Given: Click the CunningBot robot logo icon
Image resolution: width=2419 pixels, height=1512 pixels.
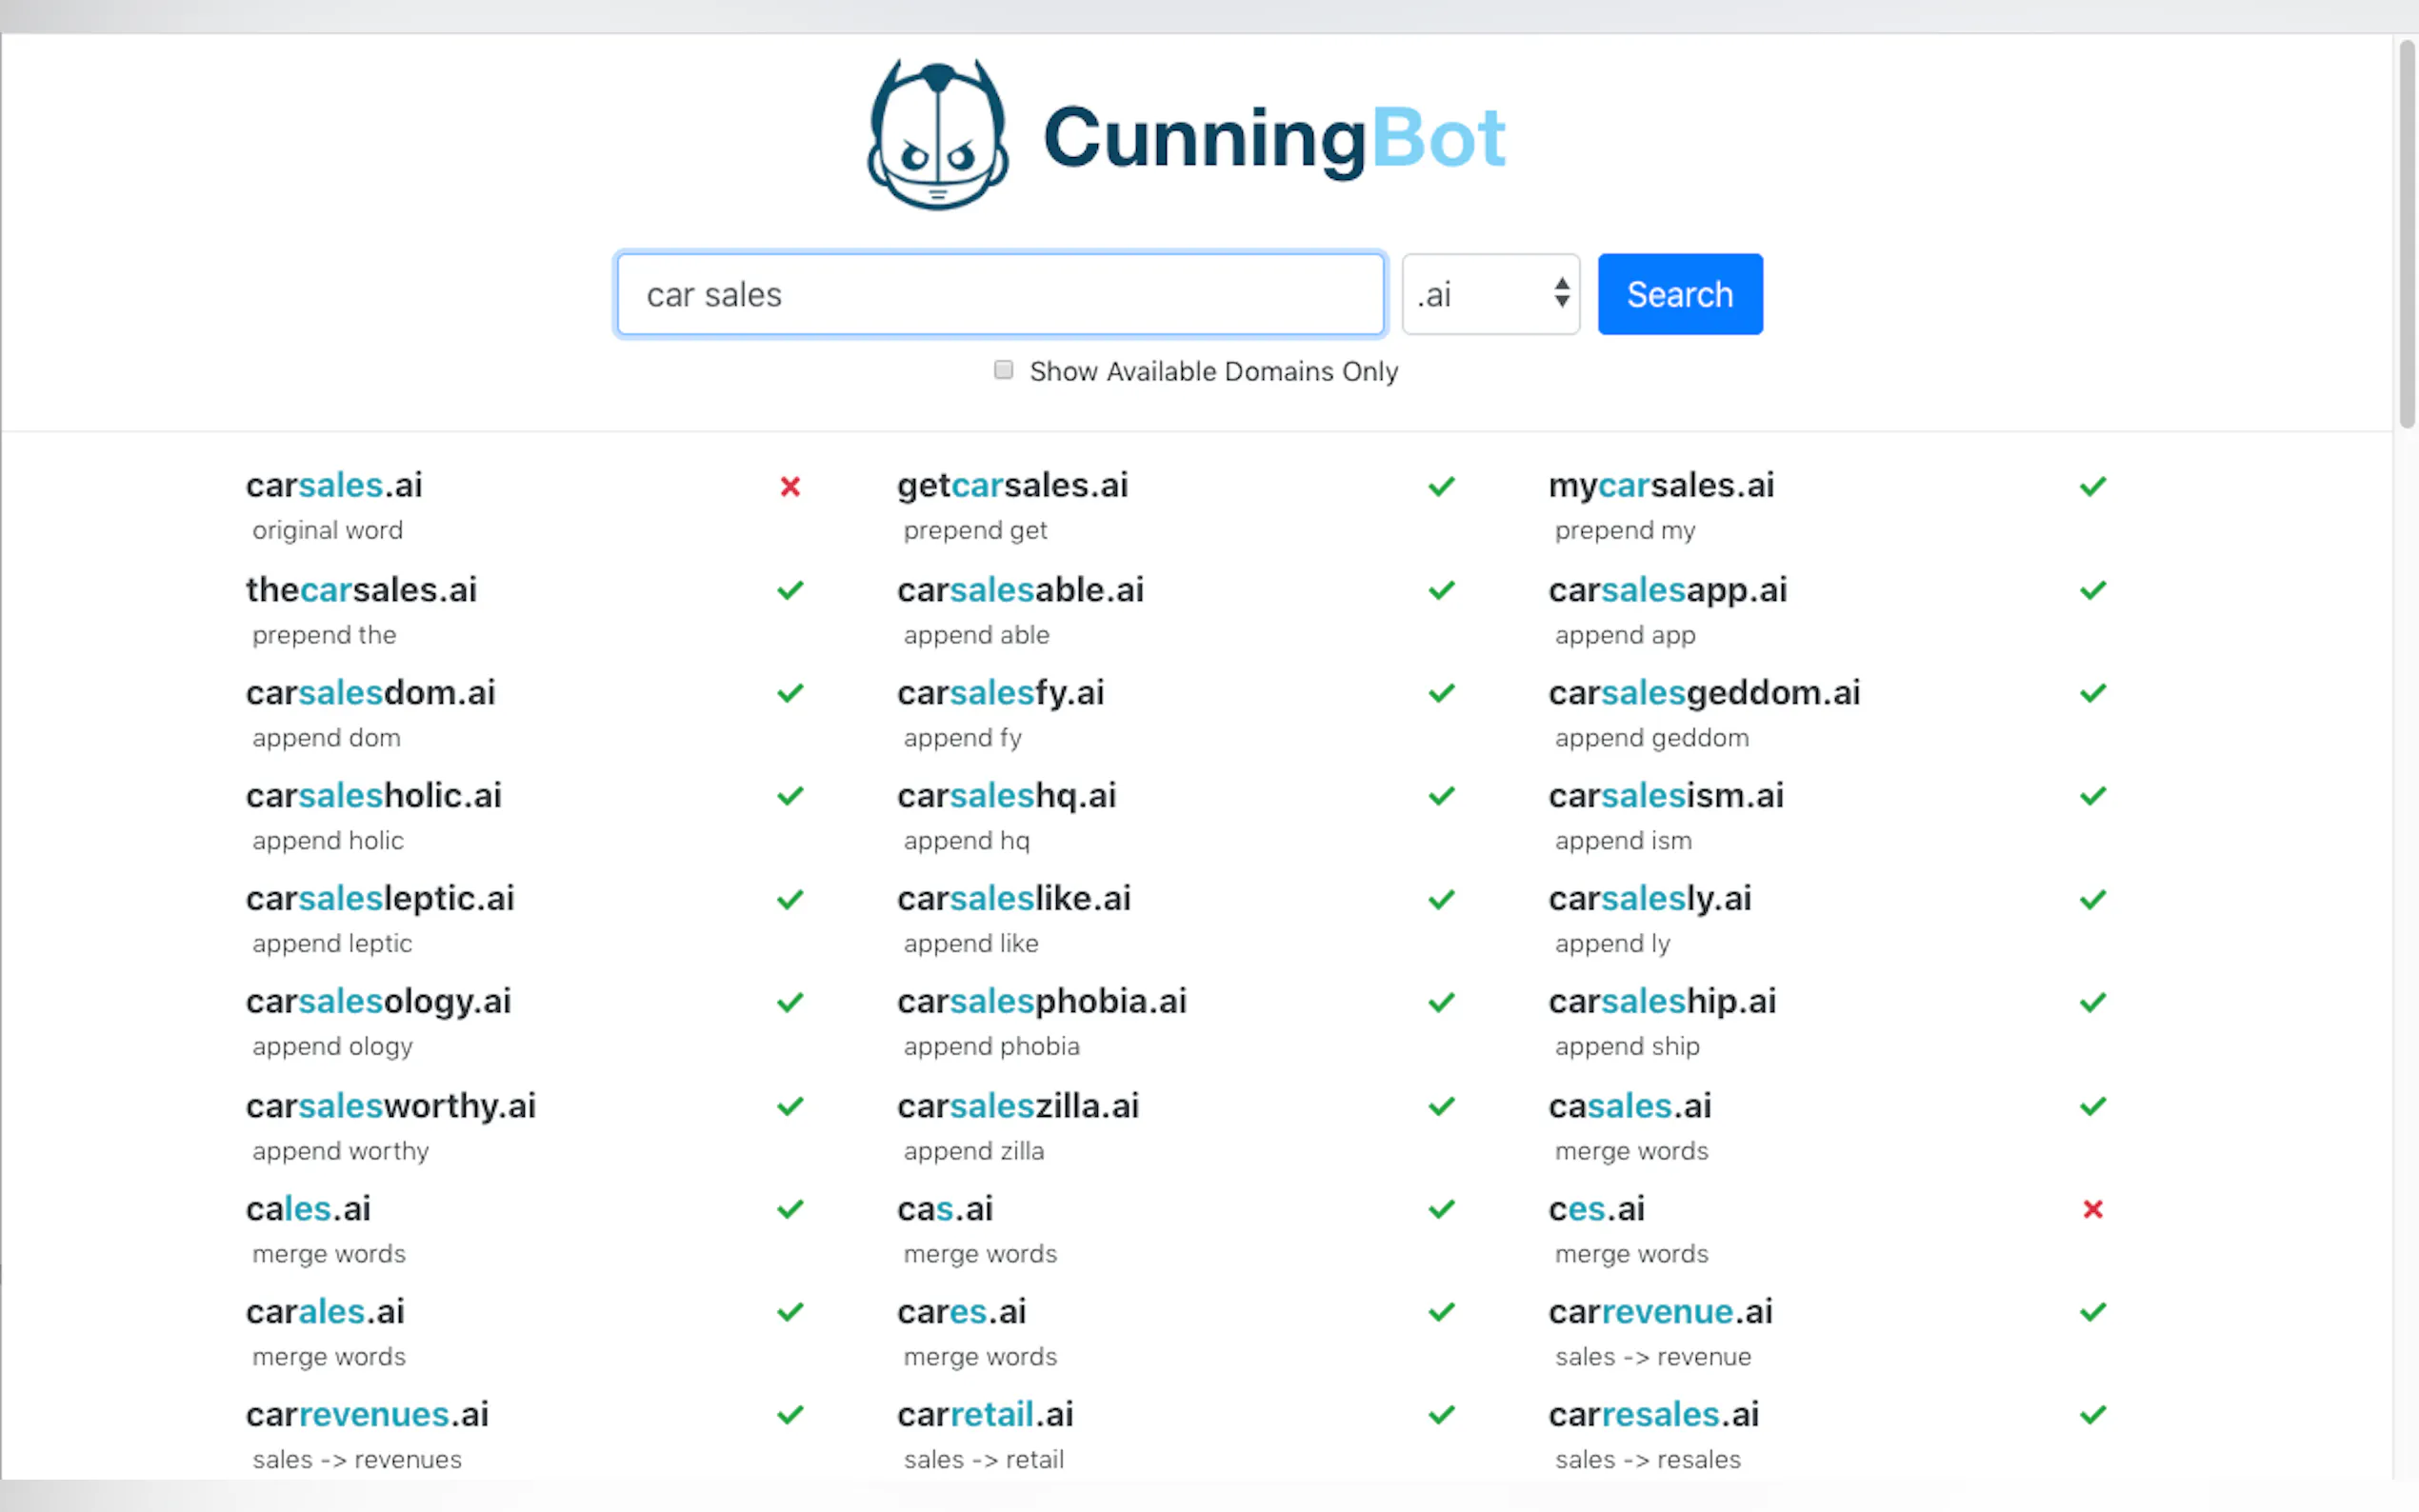Looking at the screenshot, I should pos(937,135).
